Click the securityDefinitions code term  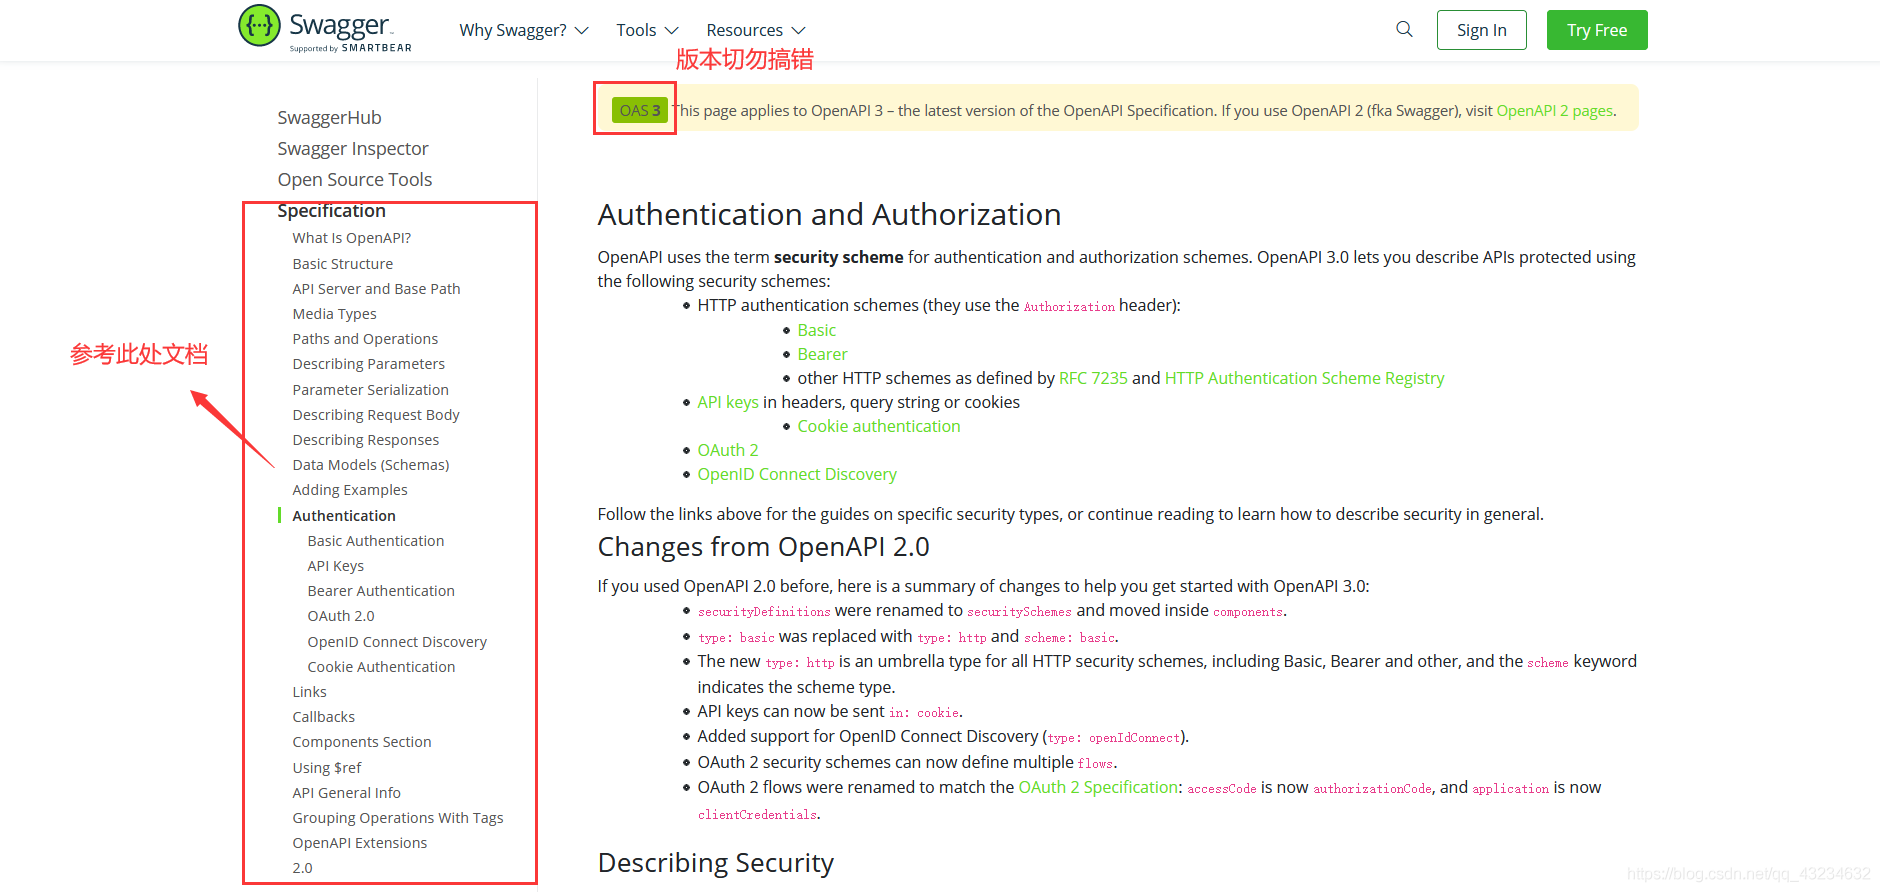pos(764,612)
